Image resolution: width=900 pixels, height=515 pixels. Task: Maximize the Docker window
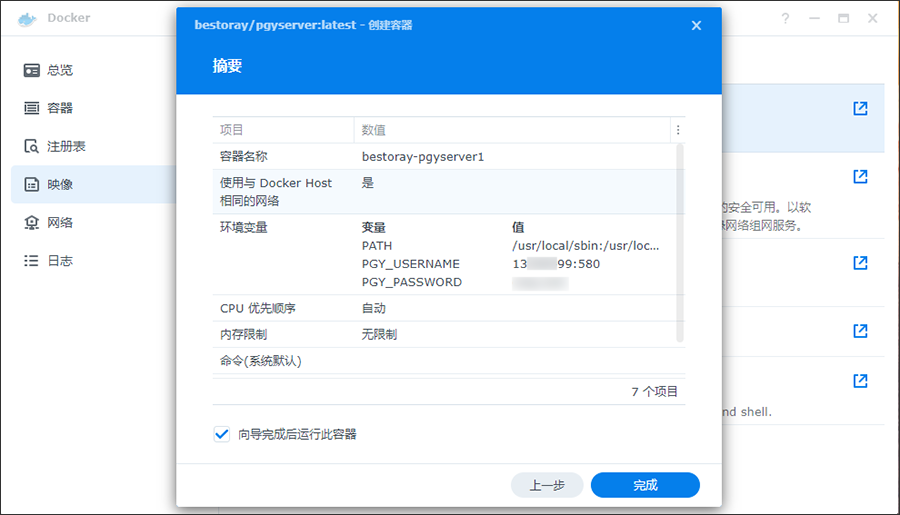[x=843, y=18]
